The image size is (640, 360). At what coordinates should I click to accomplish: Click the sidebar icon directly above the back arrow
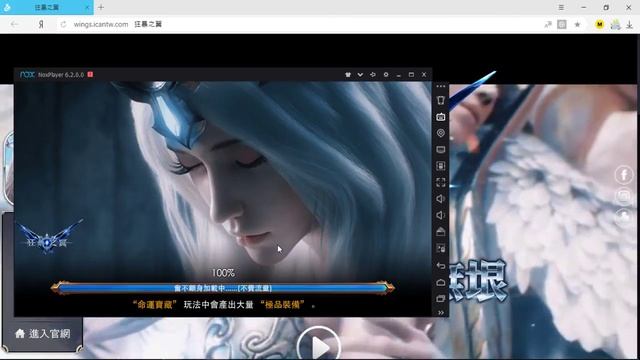pos(440,248)
